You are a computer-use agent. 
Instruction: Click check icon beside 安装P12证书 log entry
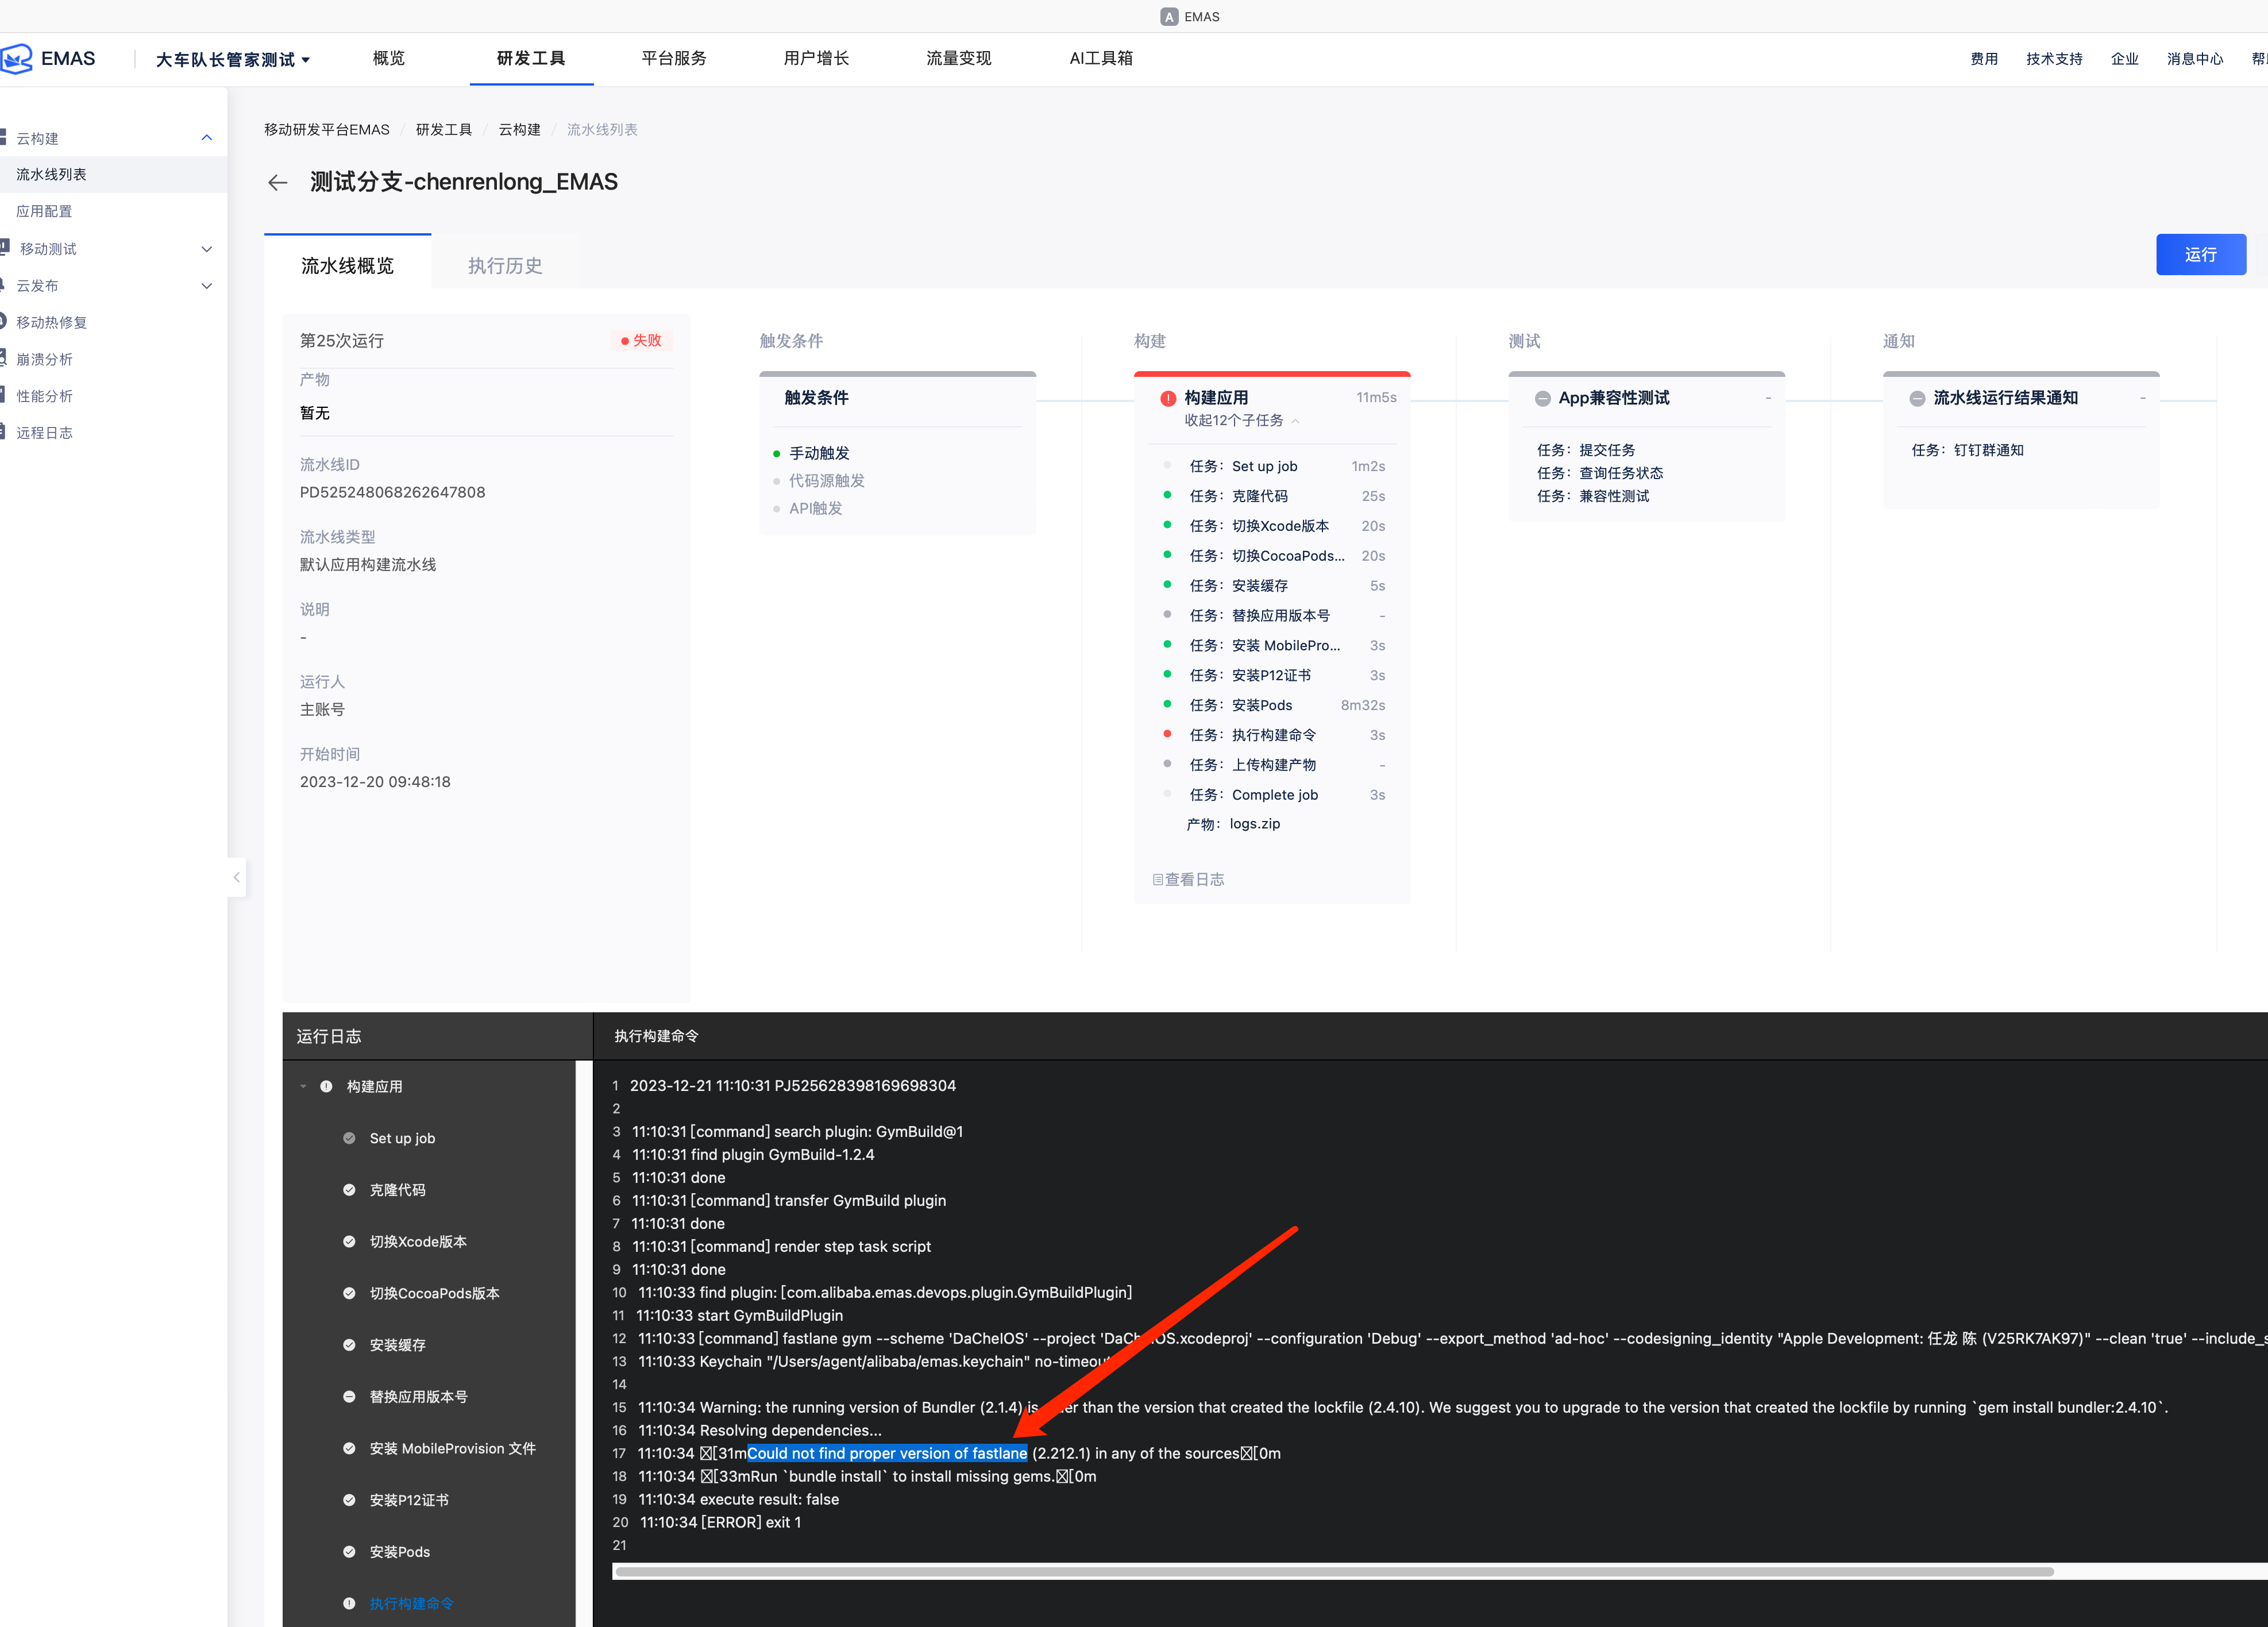tap(349, 1500)
